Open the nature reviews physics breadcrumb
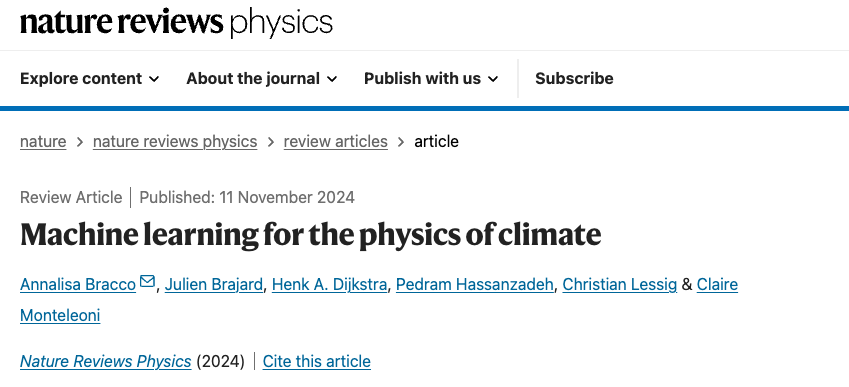The width and height of the screenshot is (849, 387). pos(175,142)
